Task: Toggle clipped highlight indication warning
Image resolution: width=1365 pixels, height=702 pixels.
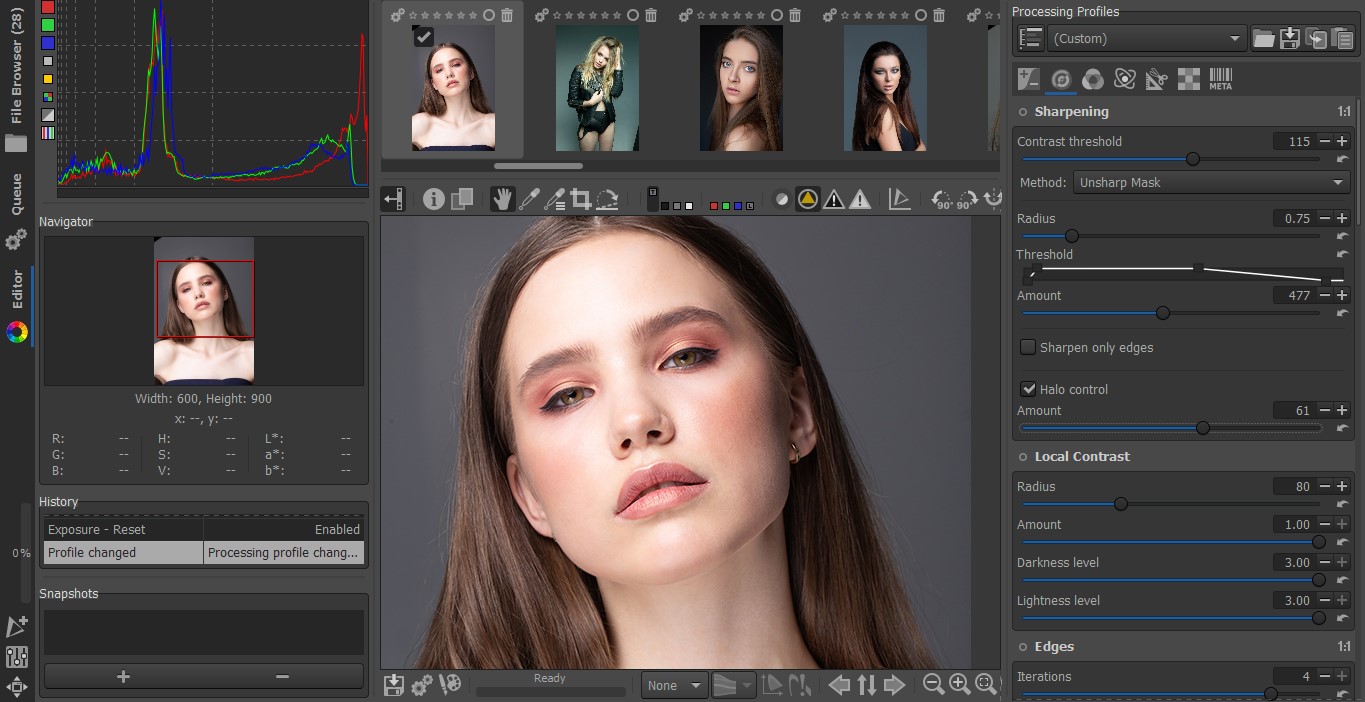Action: click(x=860, y=199)
